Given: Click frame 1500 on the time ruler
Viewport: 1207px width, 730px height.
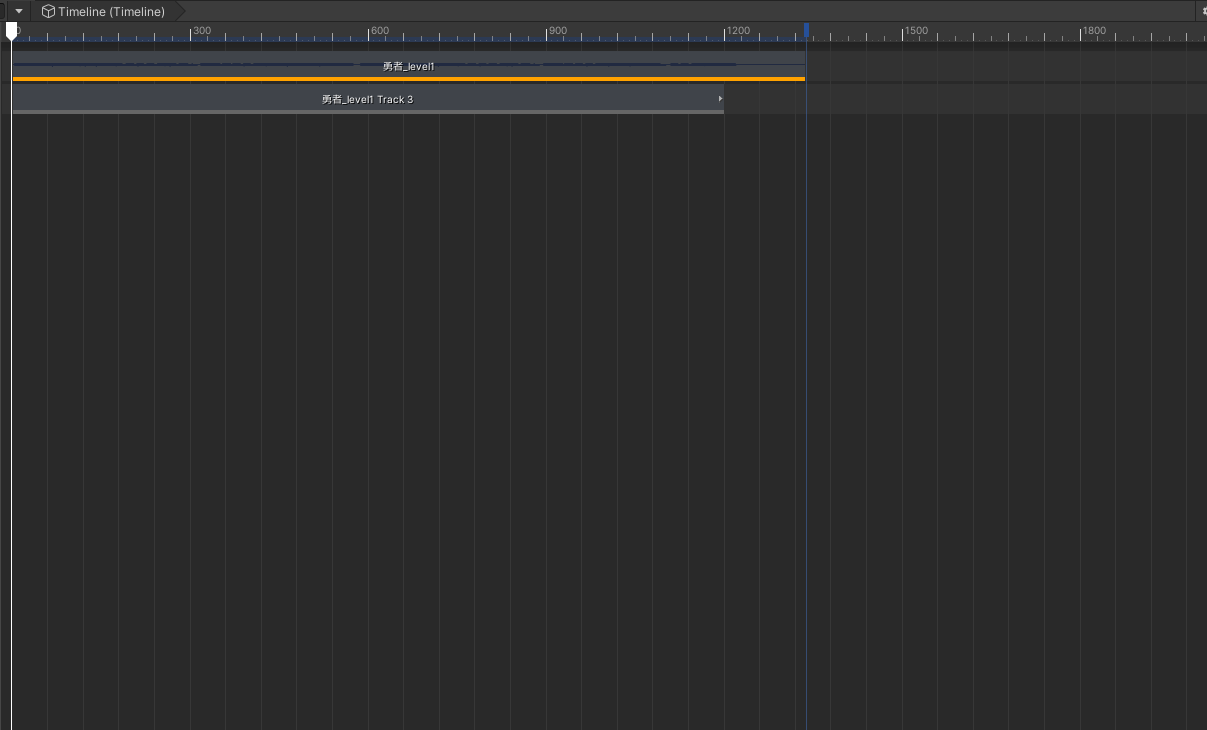Looking at the screenshot, I should (916, 31).
